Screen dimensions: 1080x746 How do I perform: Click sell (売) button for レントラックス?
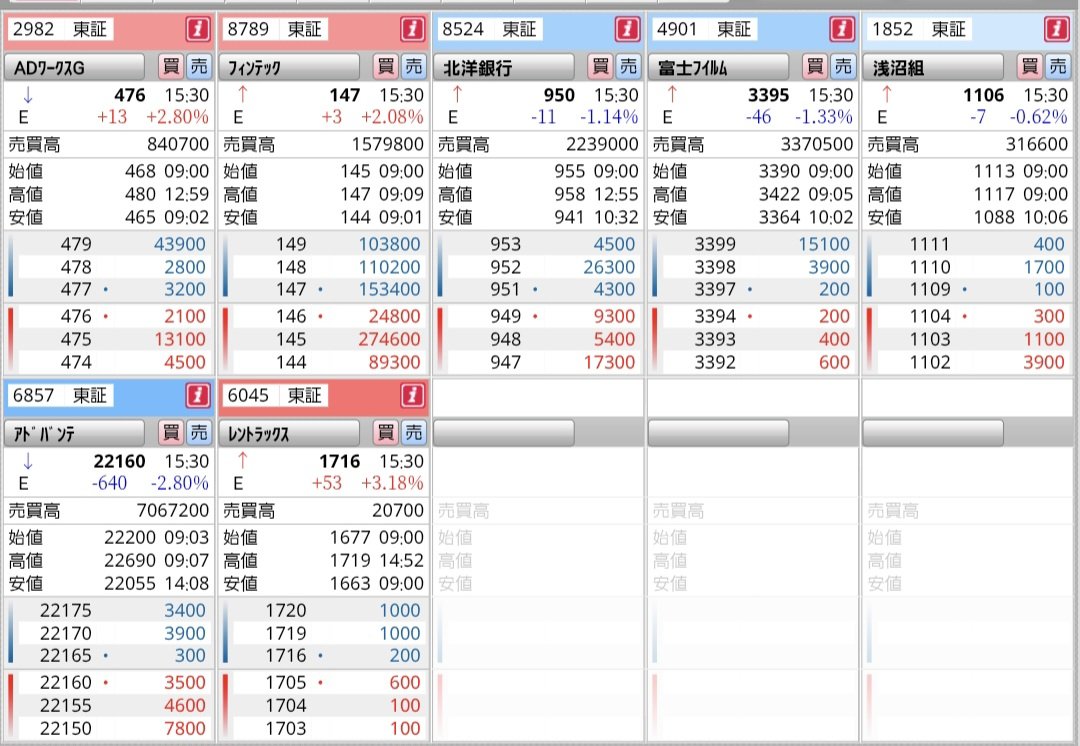click(x=414, y=433)
